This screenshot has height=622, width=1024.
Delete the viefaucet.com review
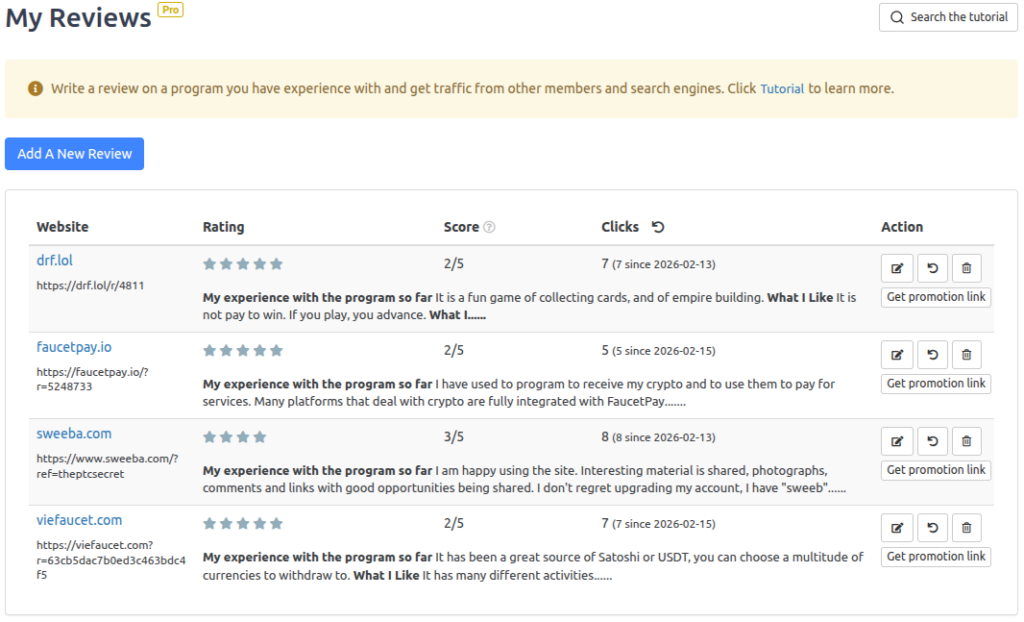coord(966,528)
